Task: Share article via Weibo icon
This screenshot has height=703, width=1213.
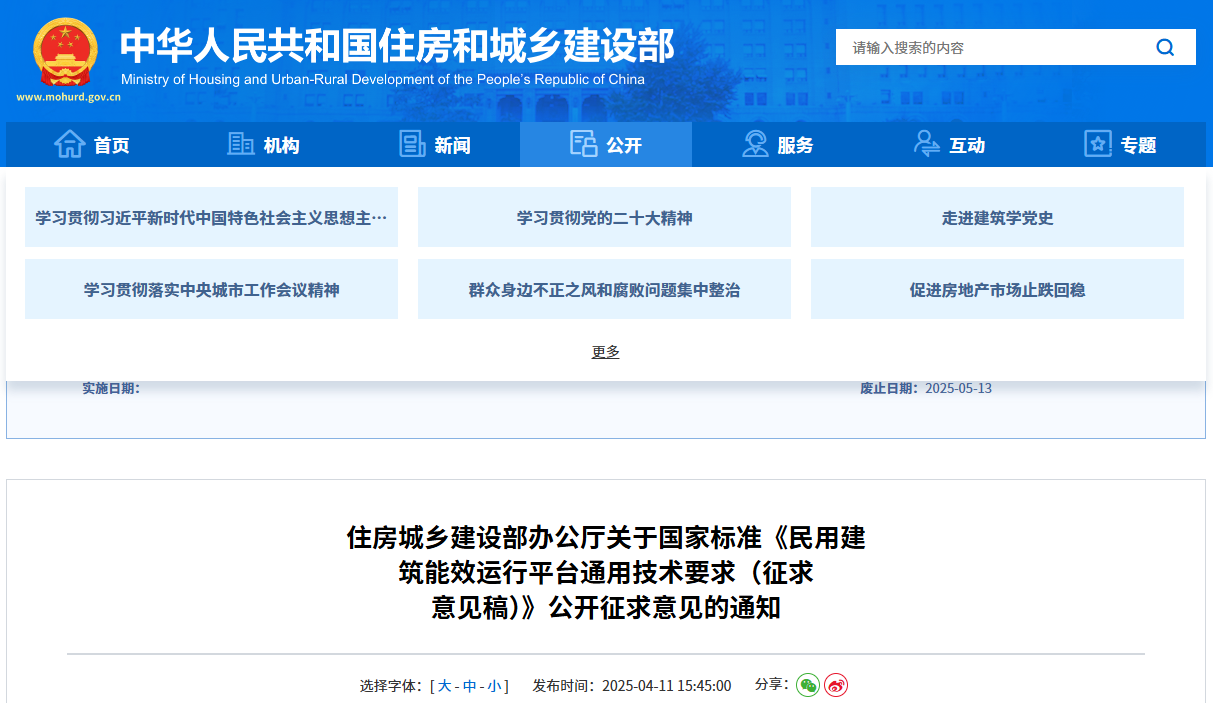Action: 836,685
